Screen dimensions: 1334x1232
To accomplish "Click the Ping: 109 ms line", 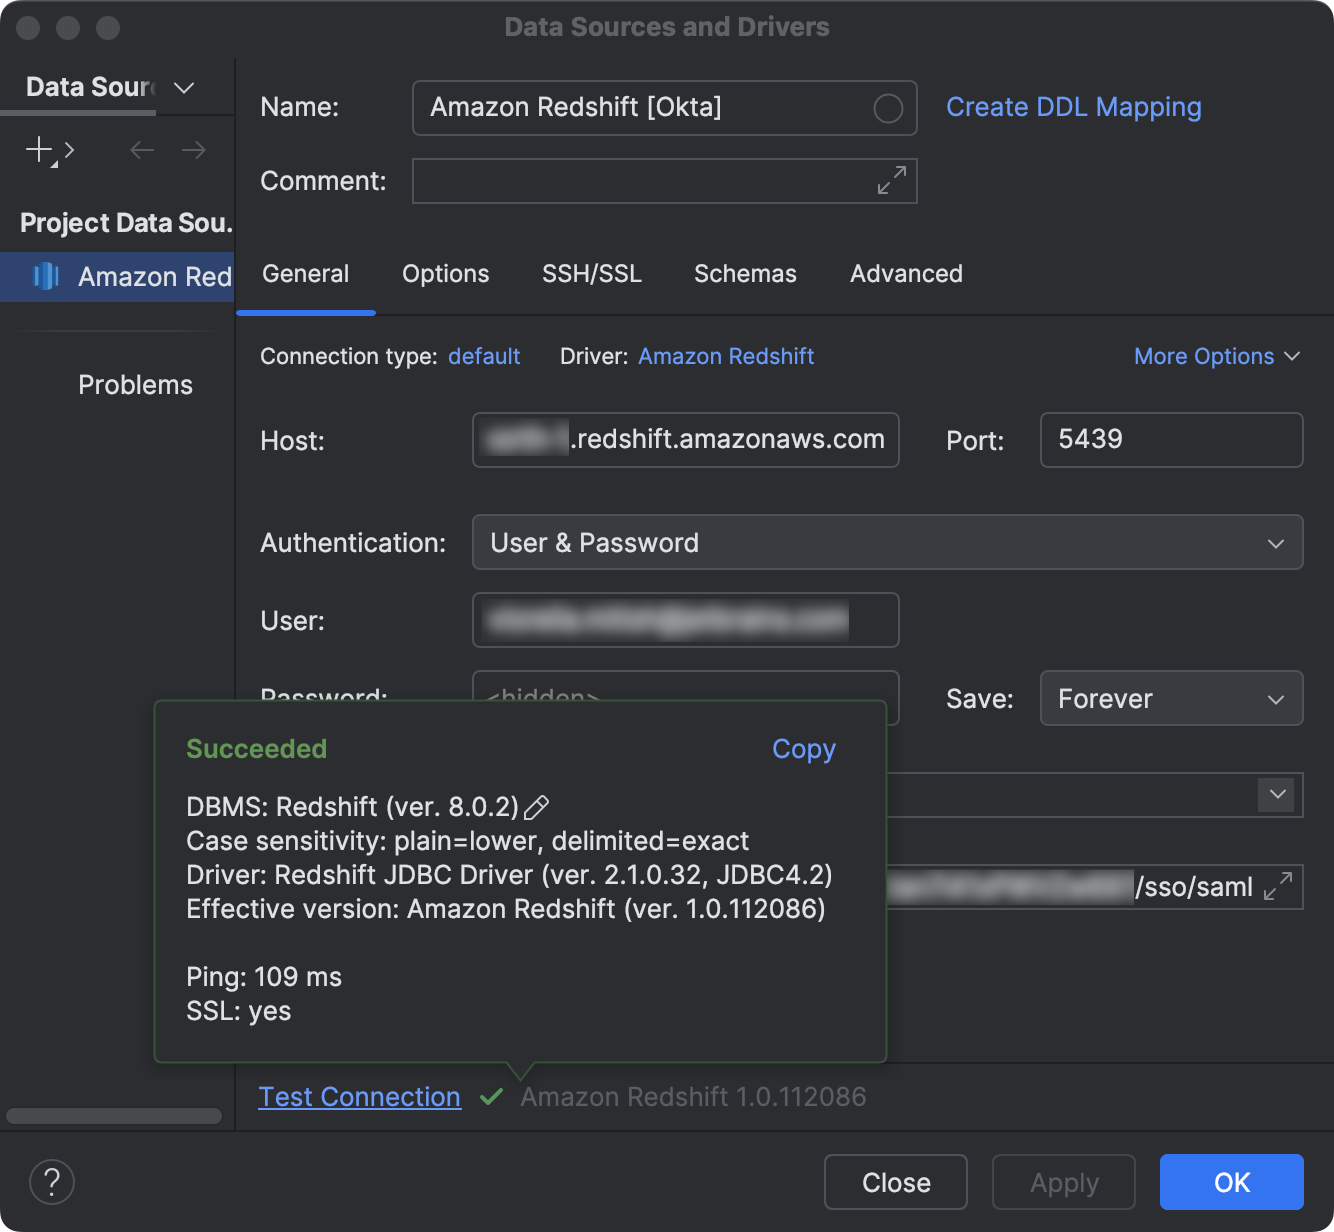I will click(x=264, y=977).
